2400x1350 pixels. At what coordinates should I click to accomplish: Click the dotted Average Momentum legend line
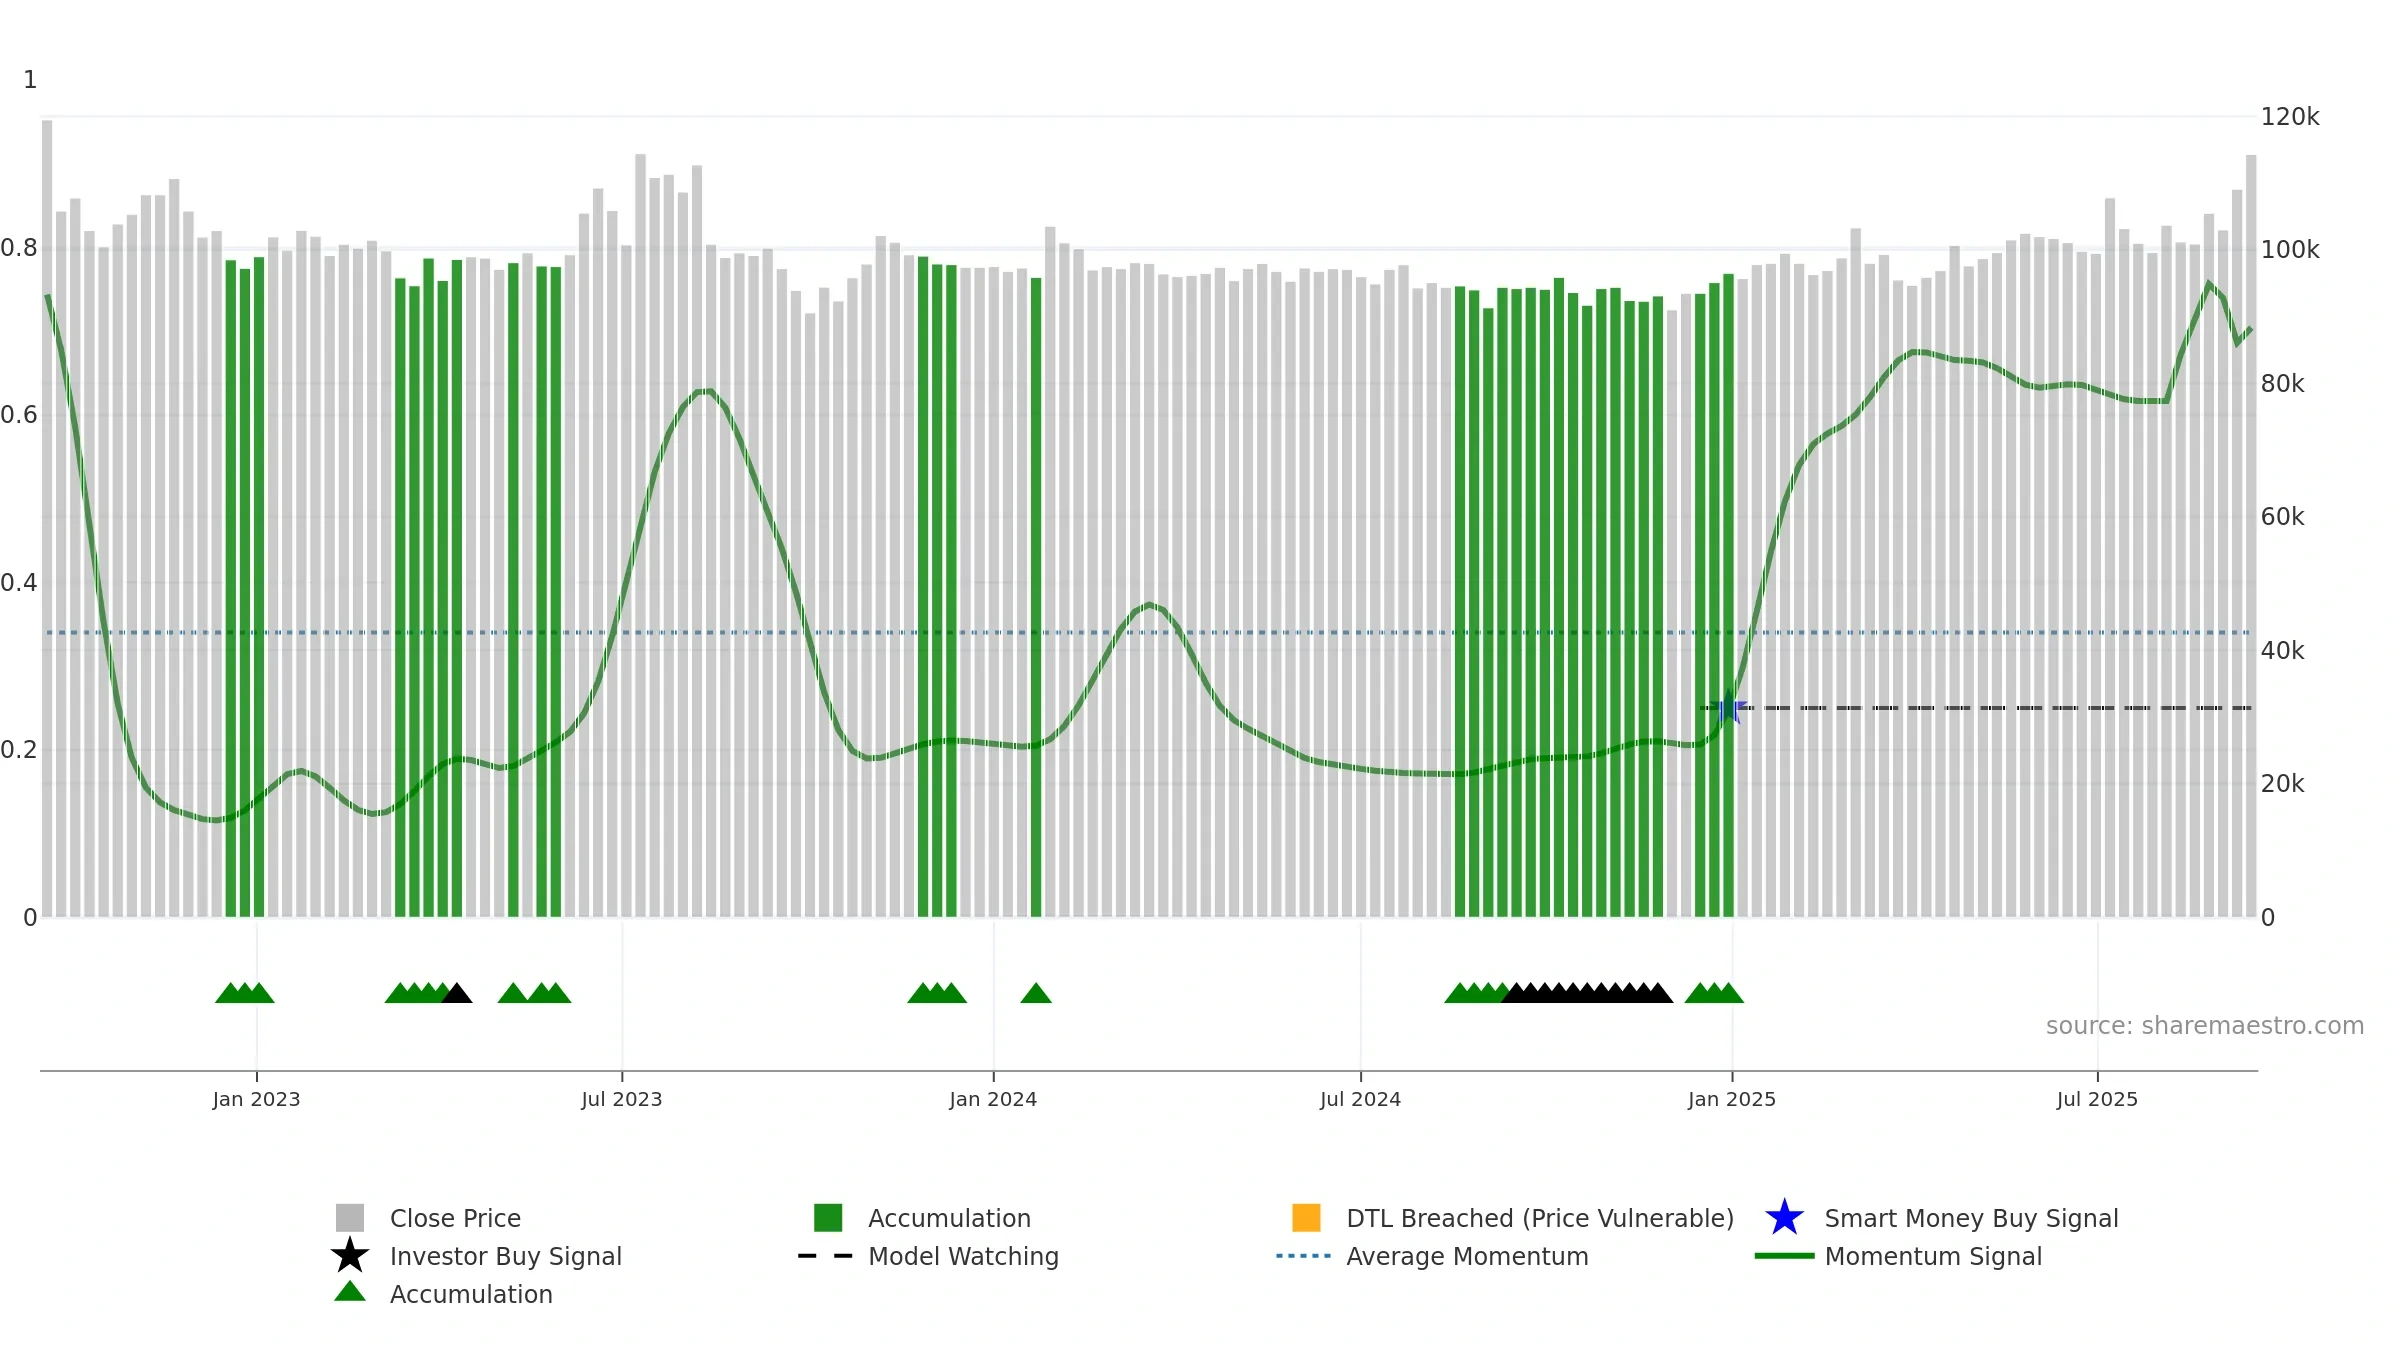(x=1304, y=1256)
